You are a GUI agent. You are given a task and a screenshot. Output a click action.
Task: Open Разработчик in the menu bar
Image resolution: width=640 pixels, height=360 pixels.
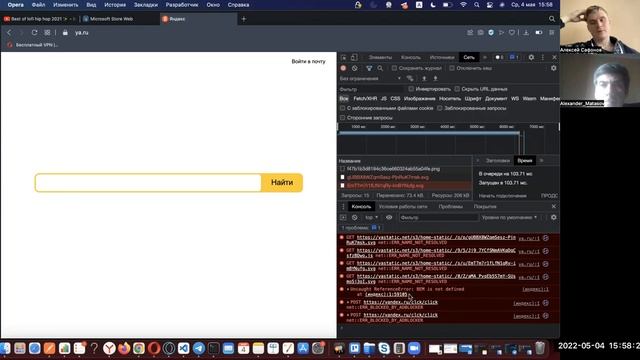tap(182, 5)
